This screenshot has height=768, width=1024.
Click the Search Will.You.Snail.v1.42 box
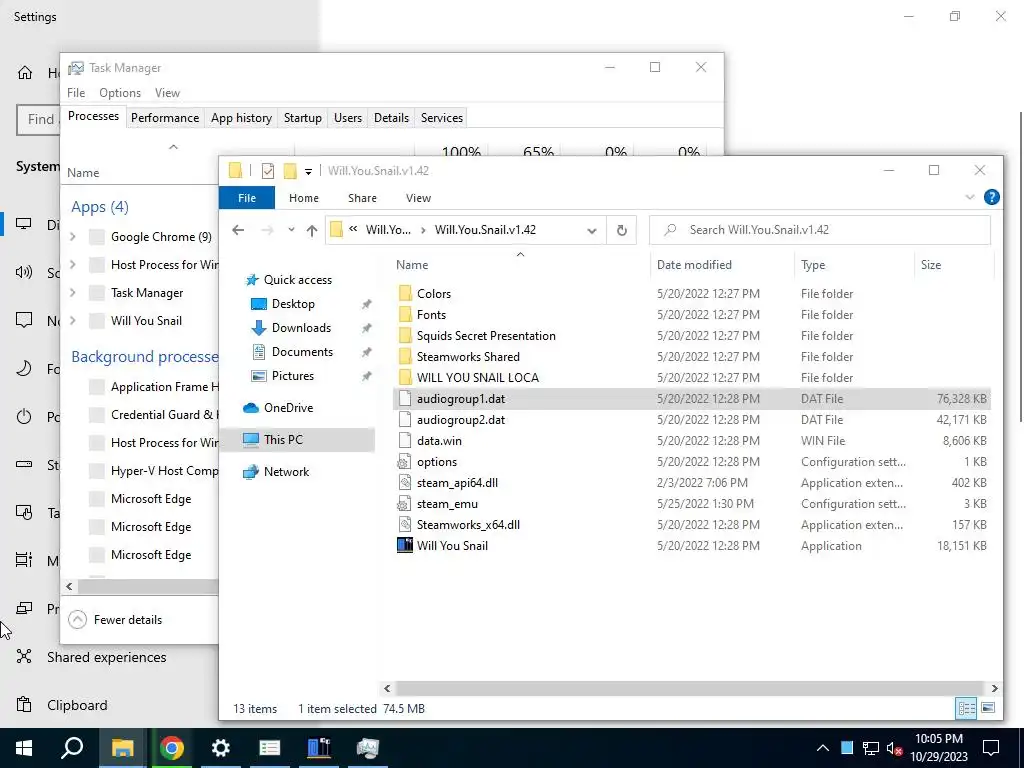[x=820, y=230]
